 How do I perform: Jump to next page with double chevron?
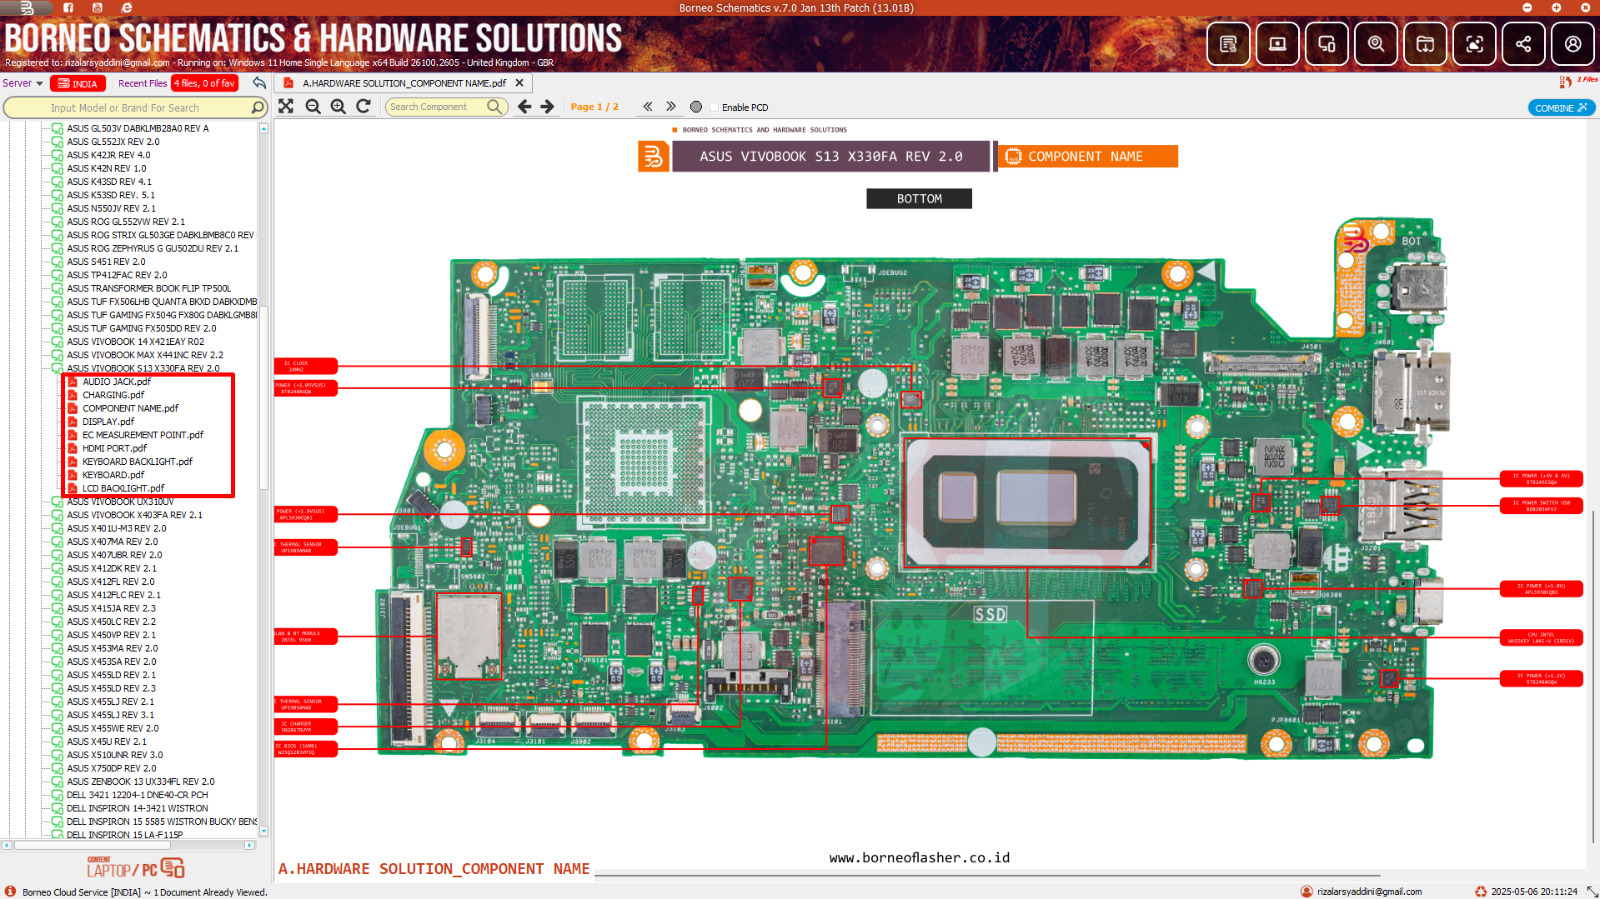671,106
